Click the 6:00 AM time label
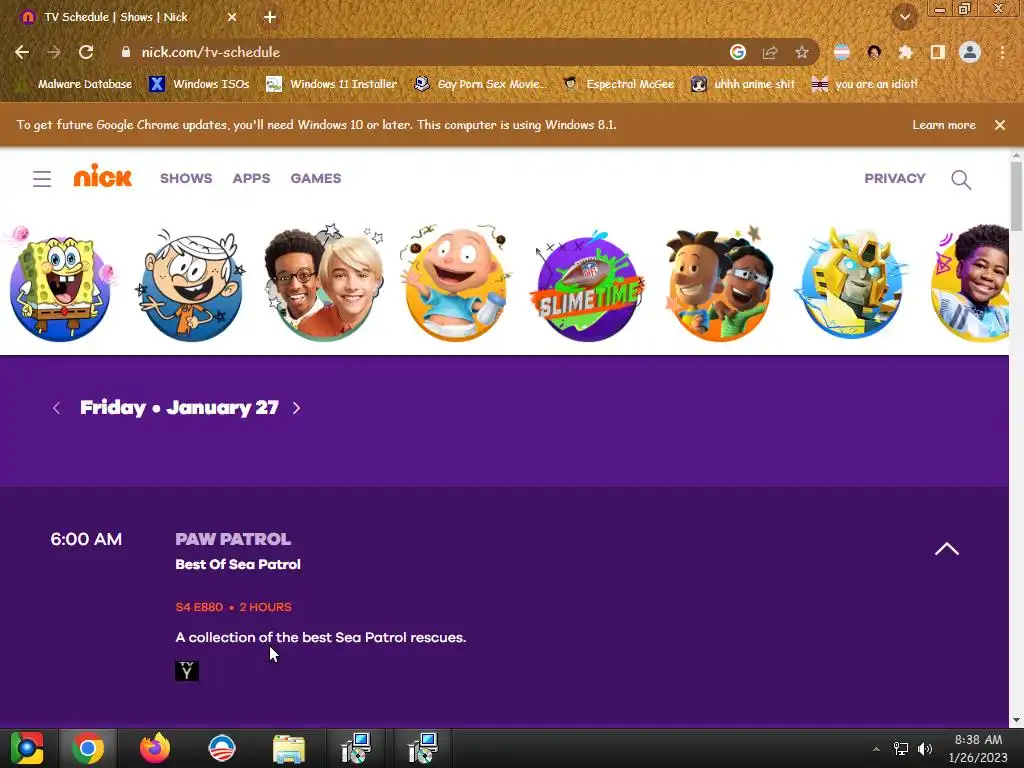The image size is (1024, 768). pyautogui.click(x=86, y=539)
